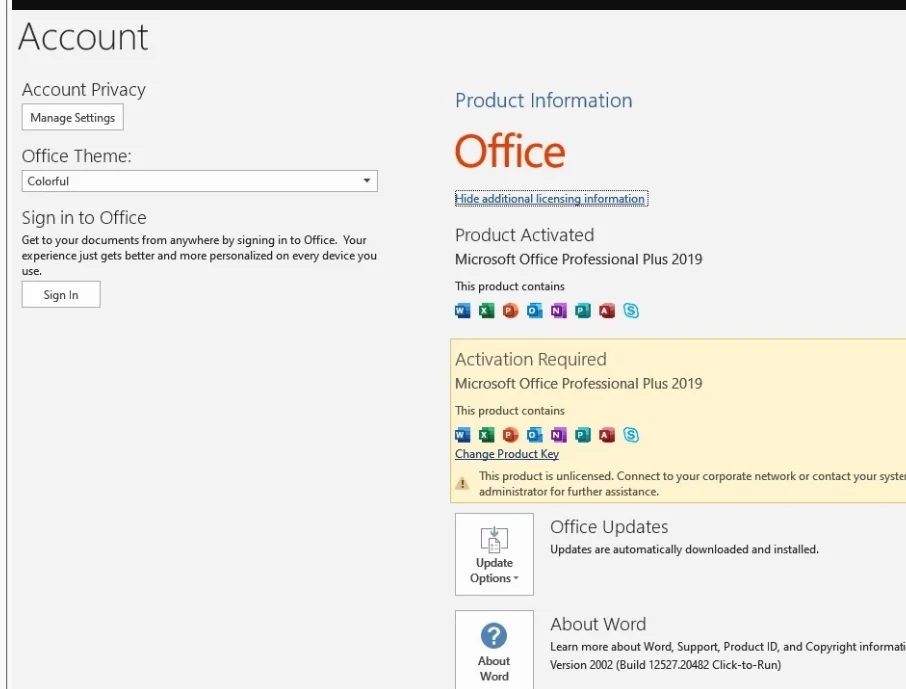The width and height of the screenshot is (906, 689).
Task: Click Outlook icon in Activation Required box
Action: [534, 435]
